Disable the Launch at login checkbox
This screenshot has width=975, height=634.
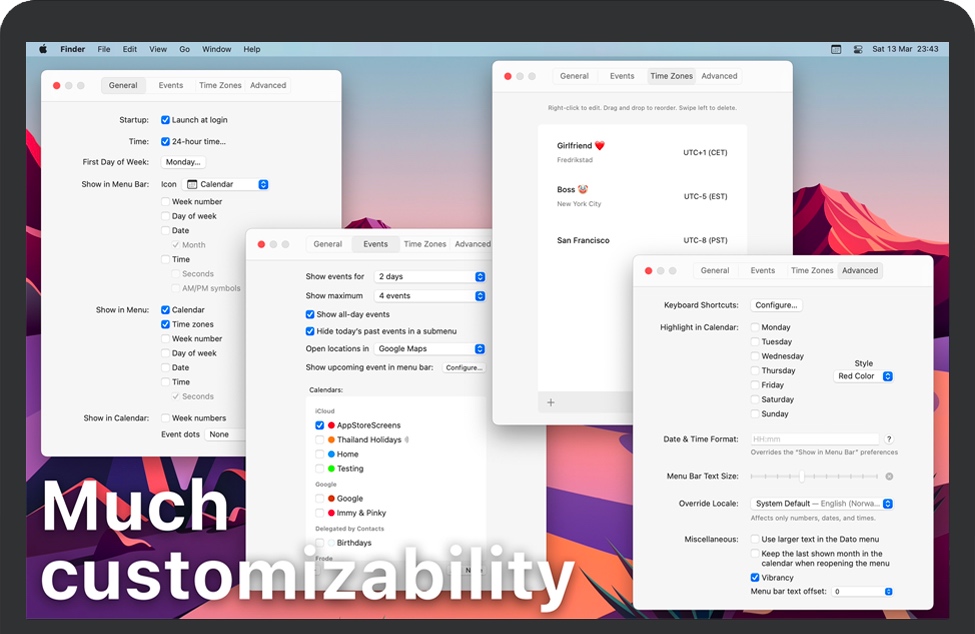click(165, 120)
